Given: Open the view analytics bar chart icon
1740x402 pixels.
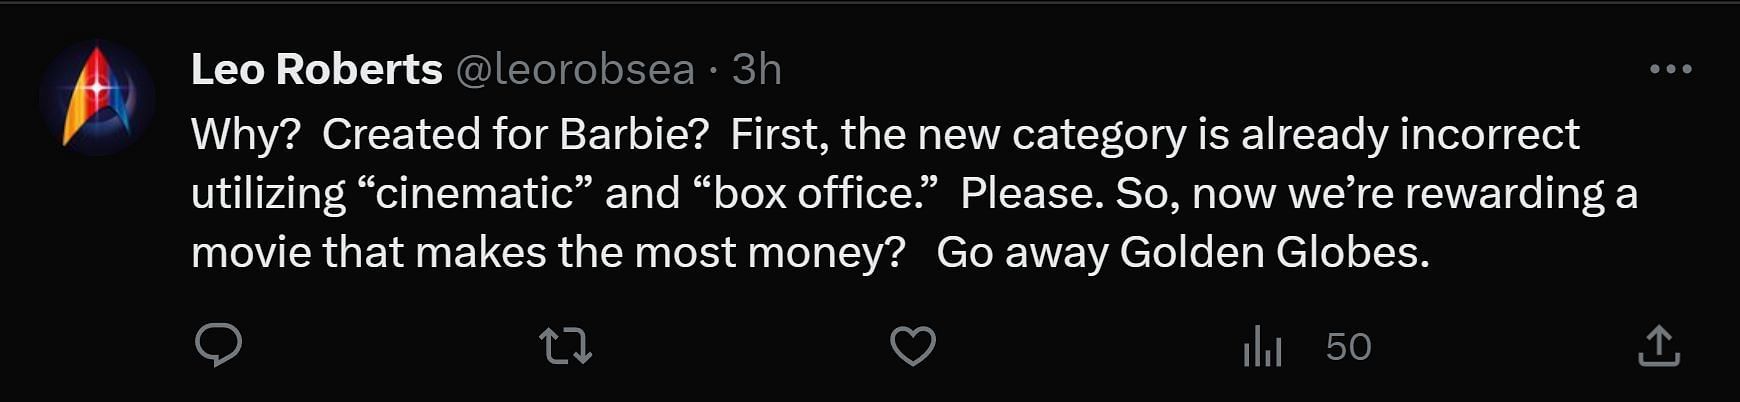Looking at the screenshot, I should (x=1262, y=347).
